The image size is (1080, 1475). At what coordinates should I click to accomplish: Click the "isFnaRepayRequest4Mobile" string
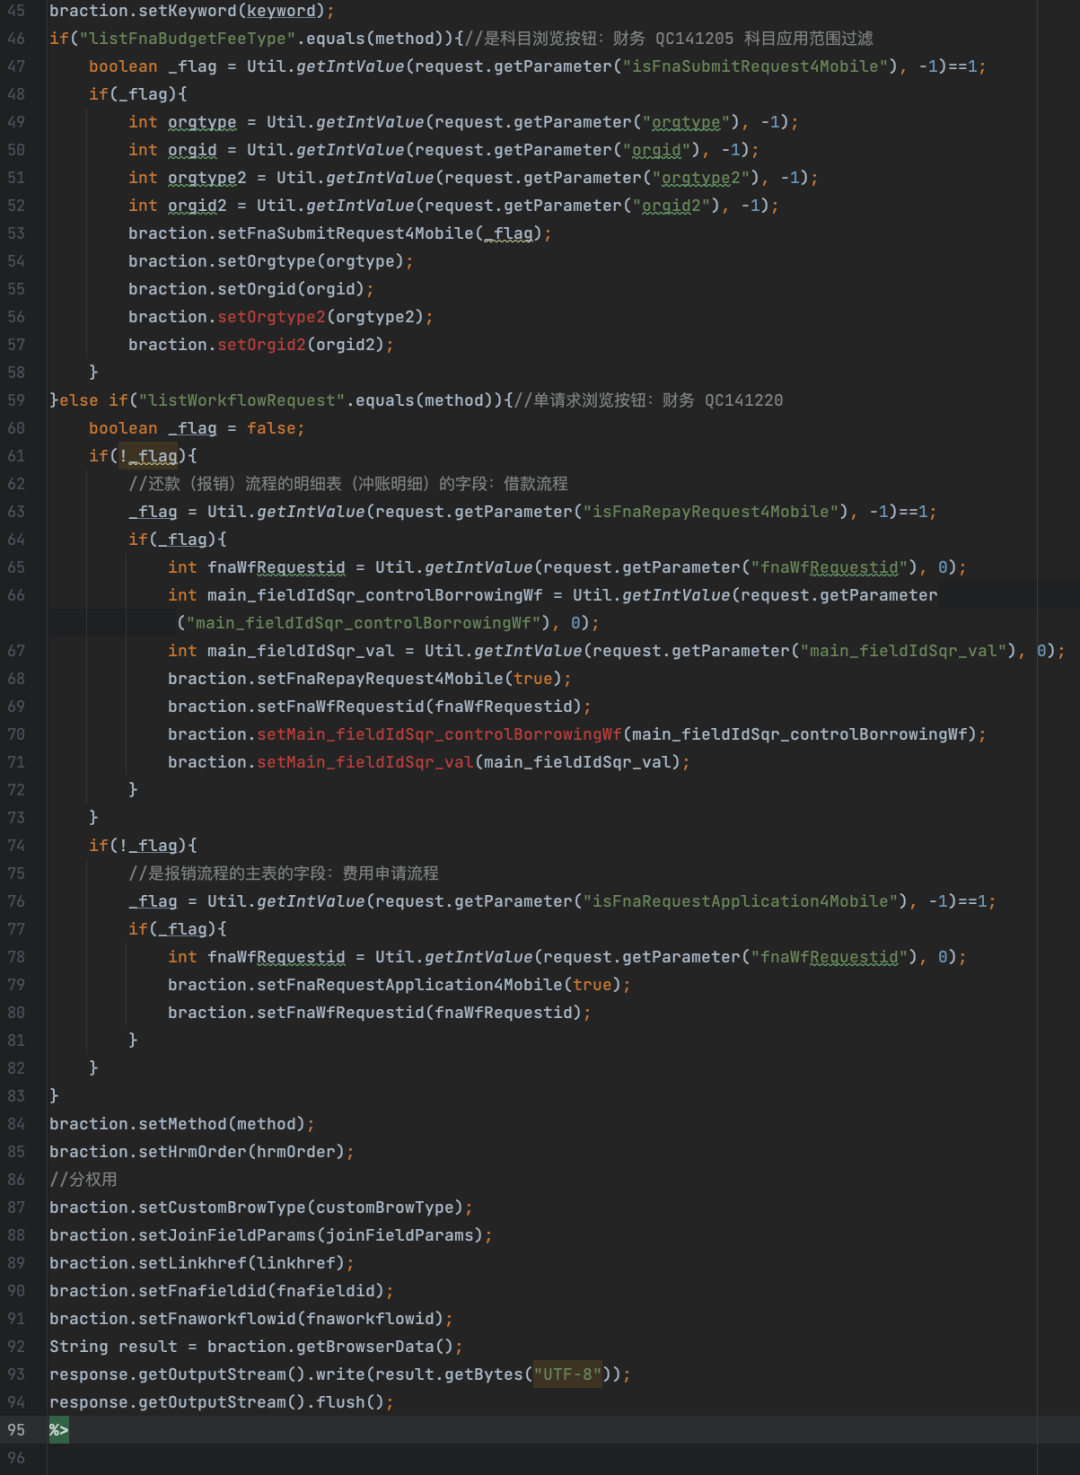[711, 511]
